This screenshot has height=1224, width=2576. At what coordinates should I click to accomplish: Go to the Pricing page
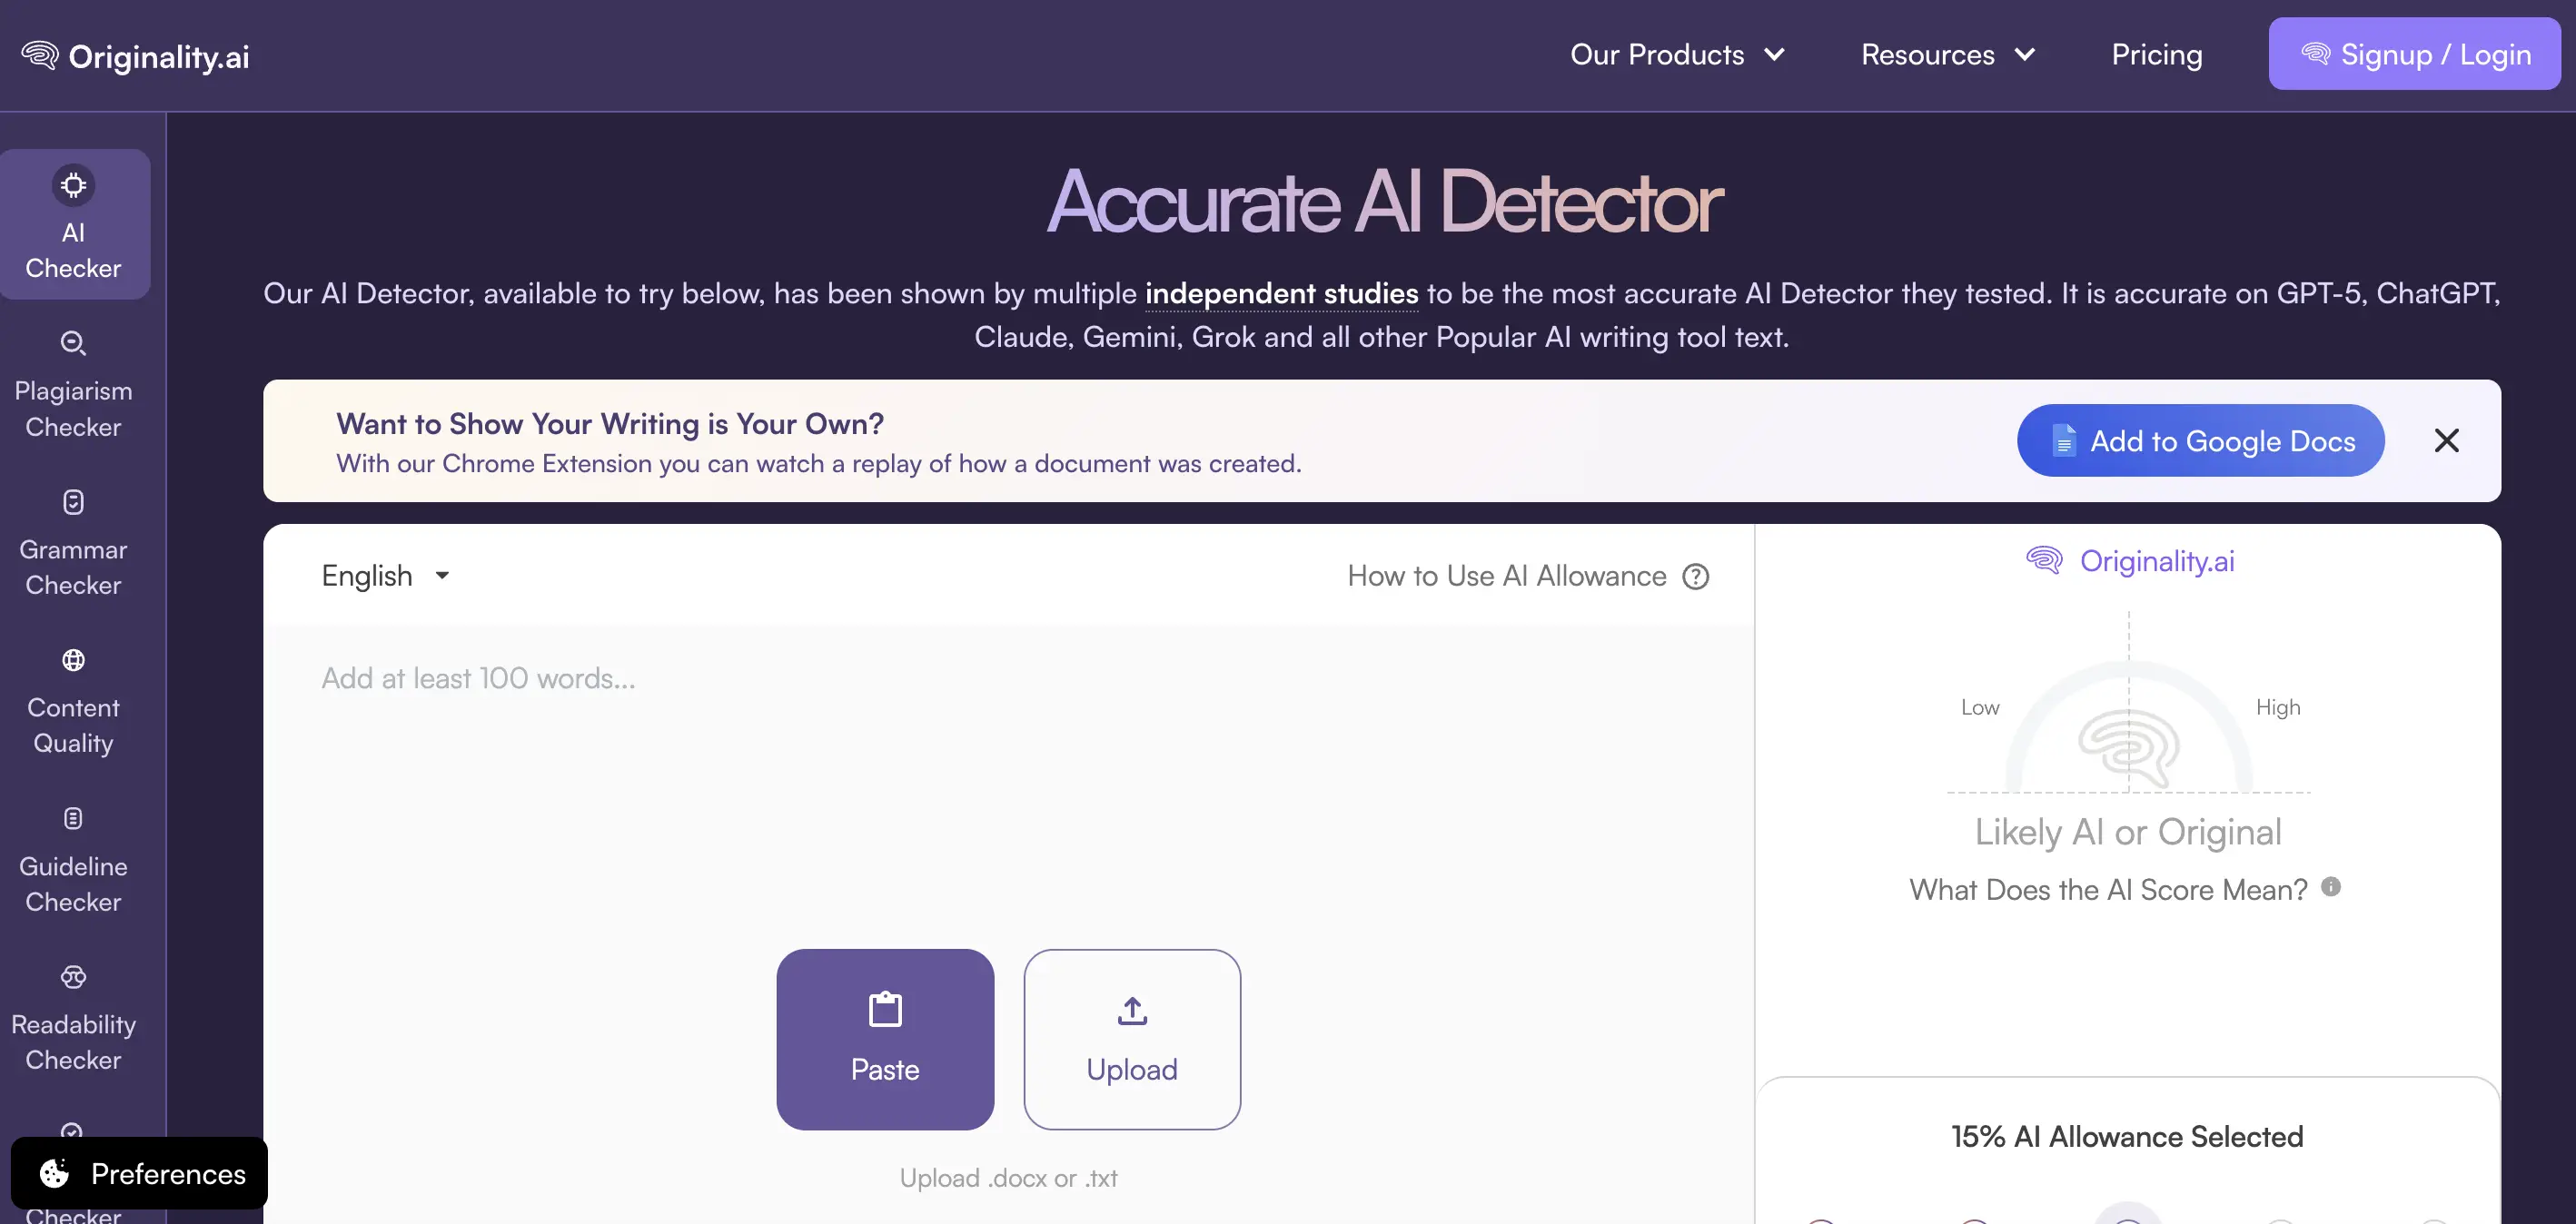point(2157,54)
